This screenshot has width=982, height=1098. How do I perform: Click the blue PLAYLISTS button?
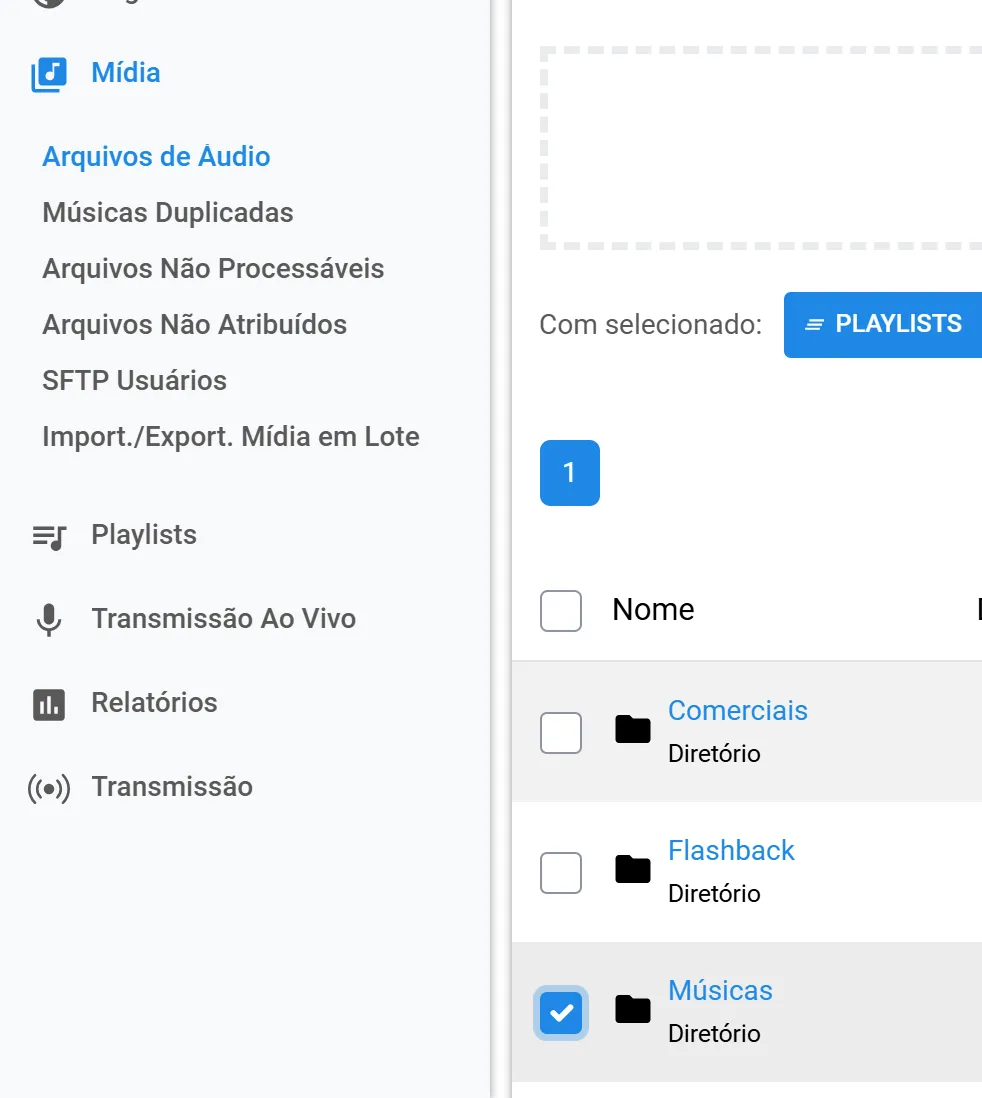coord(883,325)
